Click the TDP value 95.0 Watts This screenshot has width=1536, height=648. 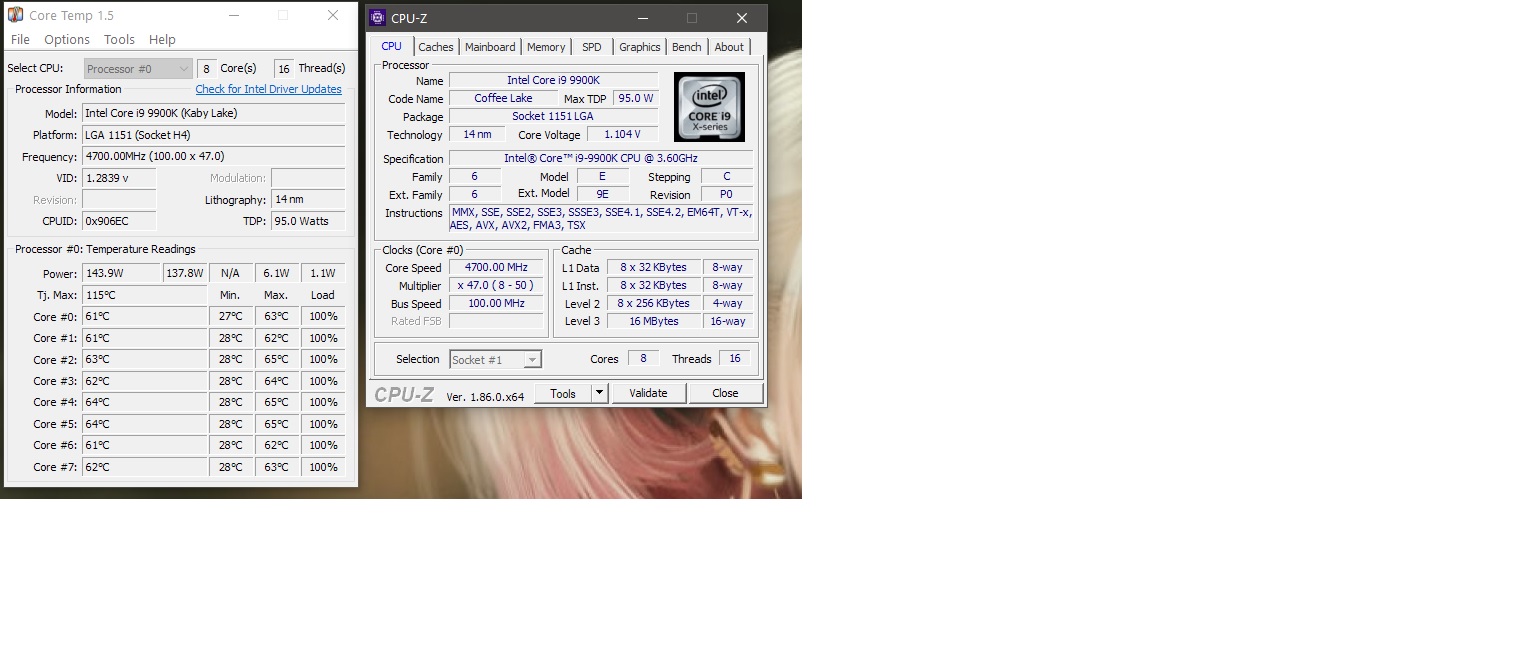(308, 221)
